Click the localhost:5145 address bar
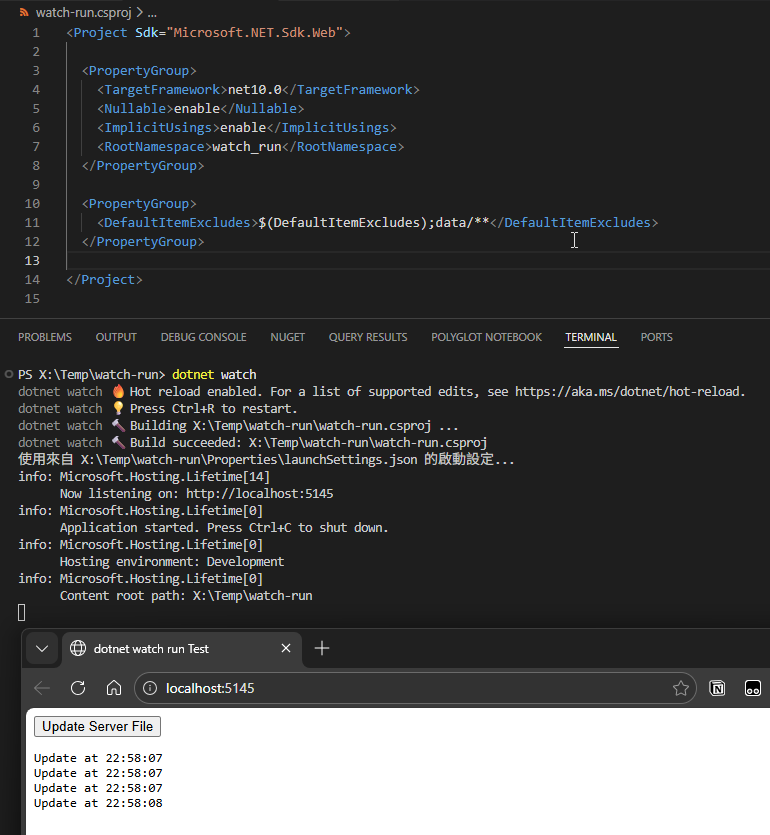Viewport: 770px width, 835px height. tap(400, 688)
